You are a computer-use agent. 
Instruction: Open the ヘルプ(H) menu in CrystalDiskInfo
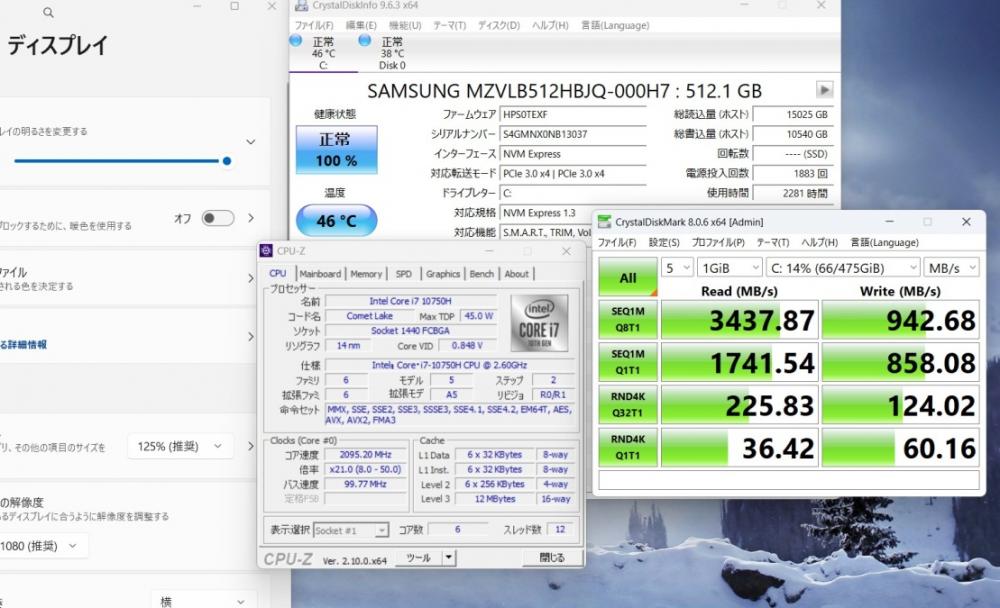(550, 26)
